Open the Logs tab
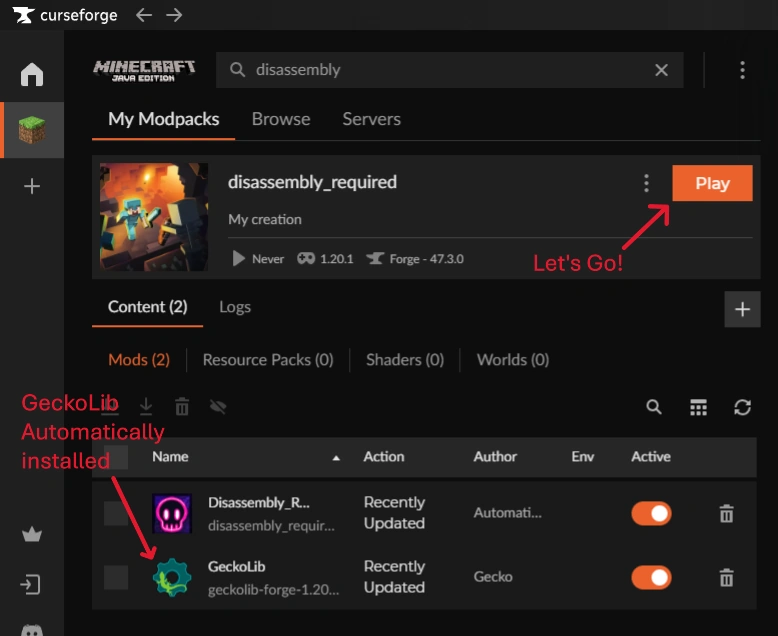Screen dimensions: 778x636 235,307
